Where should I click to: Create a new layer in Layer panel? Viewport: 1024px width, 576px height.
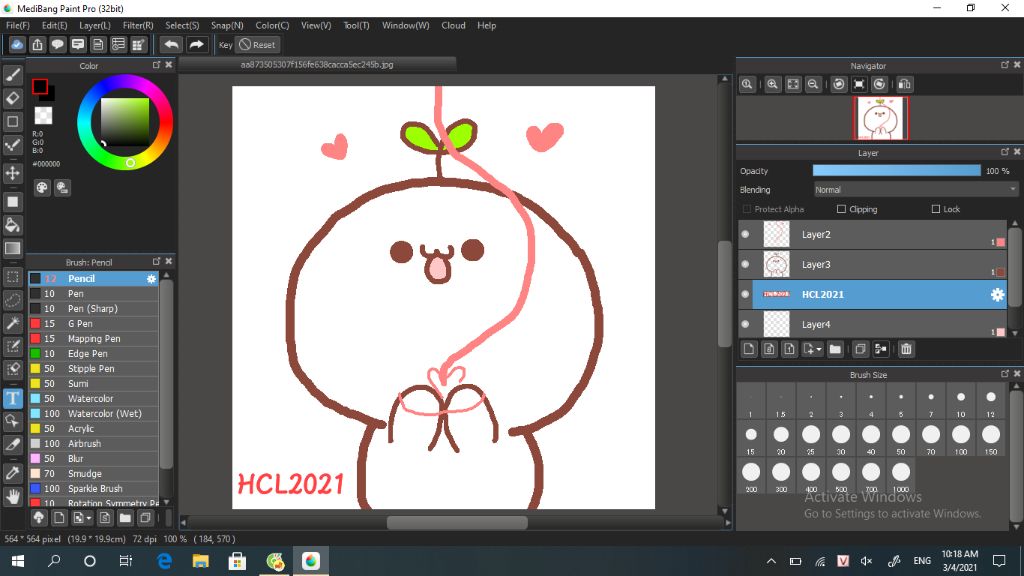tap(749, 349)
